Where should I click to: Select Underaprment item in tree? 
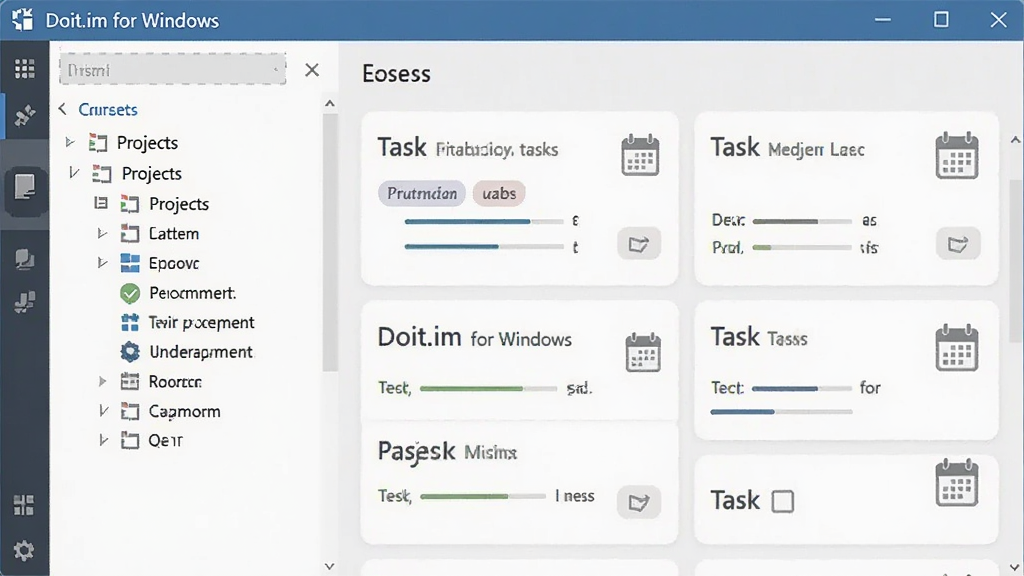click(200, 352)
